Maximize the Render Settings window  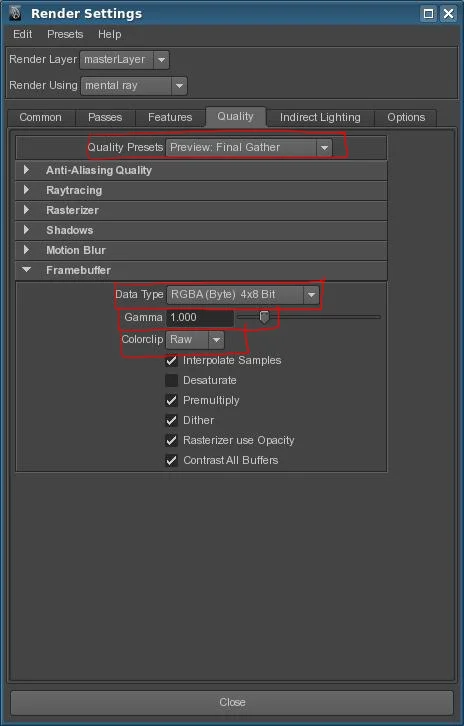pyautogui.click(x=429, y=13)
